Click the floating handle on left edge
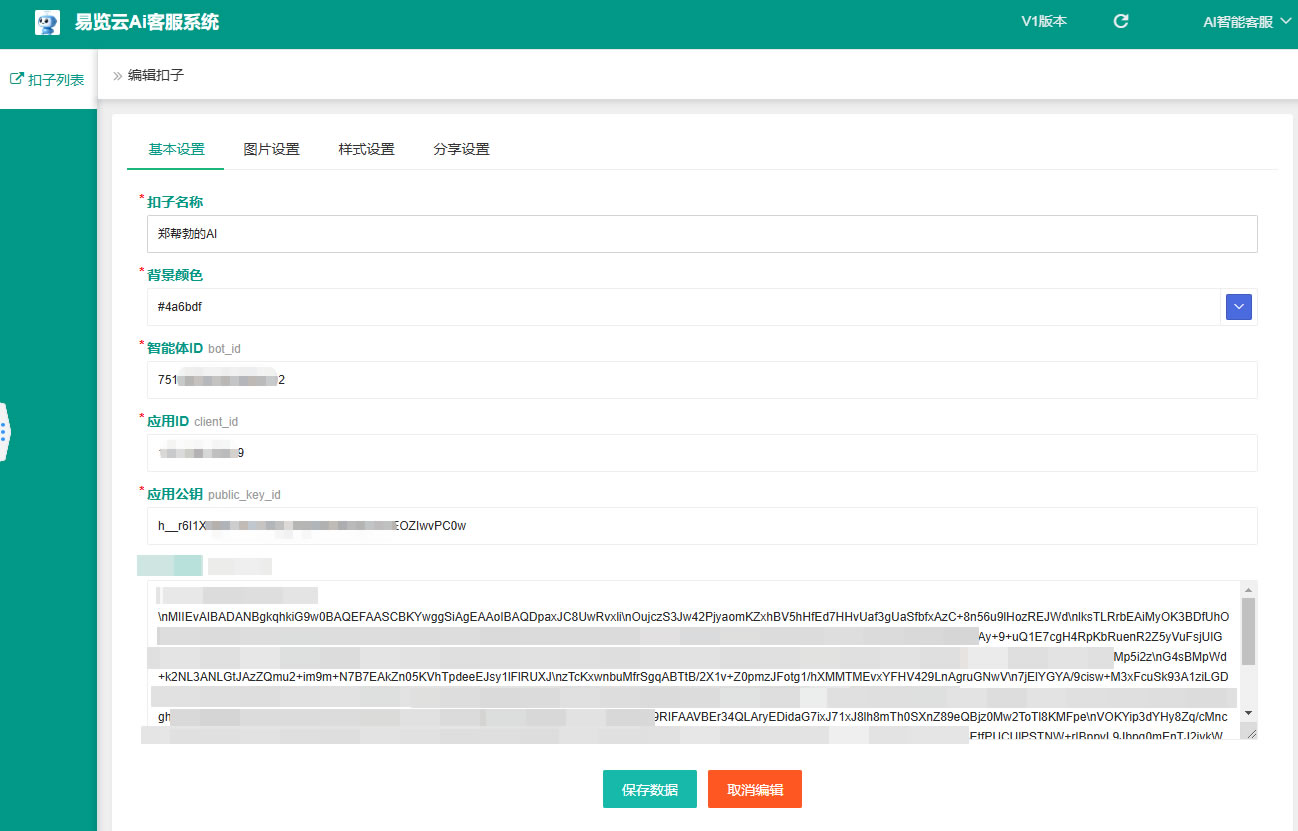 4,432
